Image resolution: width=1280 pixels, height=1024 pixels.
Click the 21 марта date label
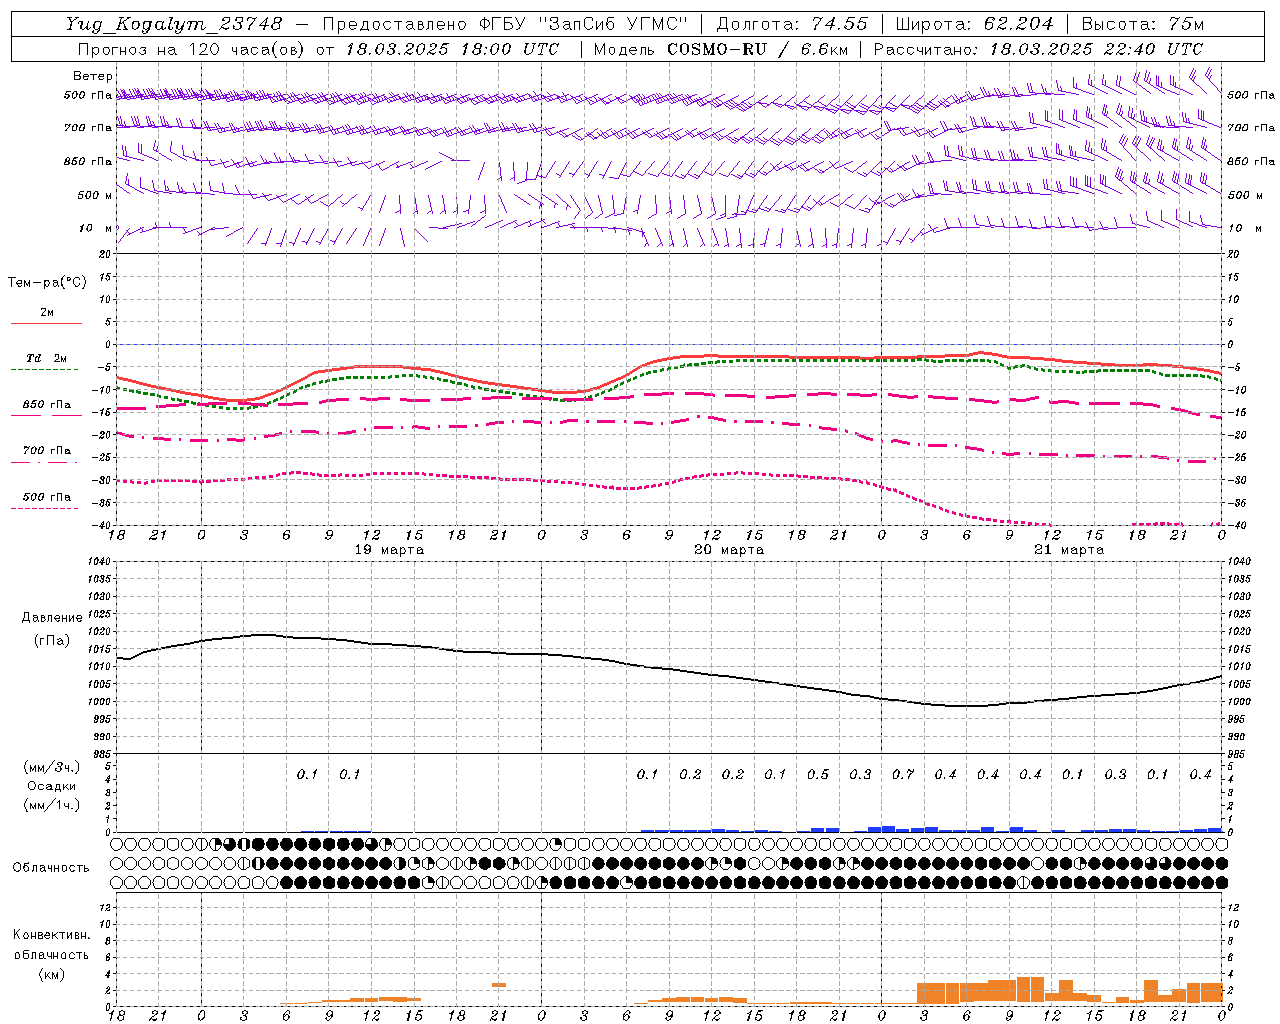1070,550
